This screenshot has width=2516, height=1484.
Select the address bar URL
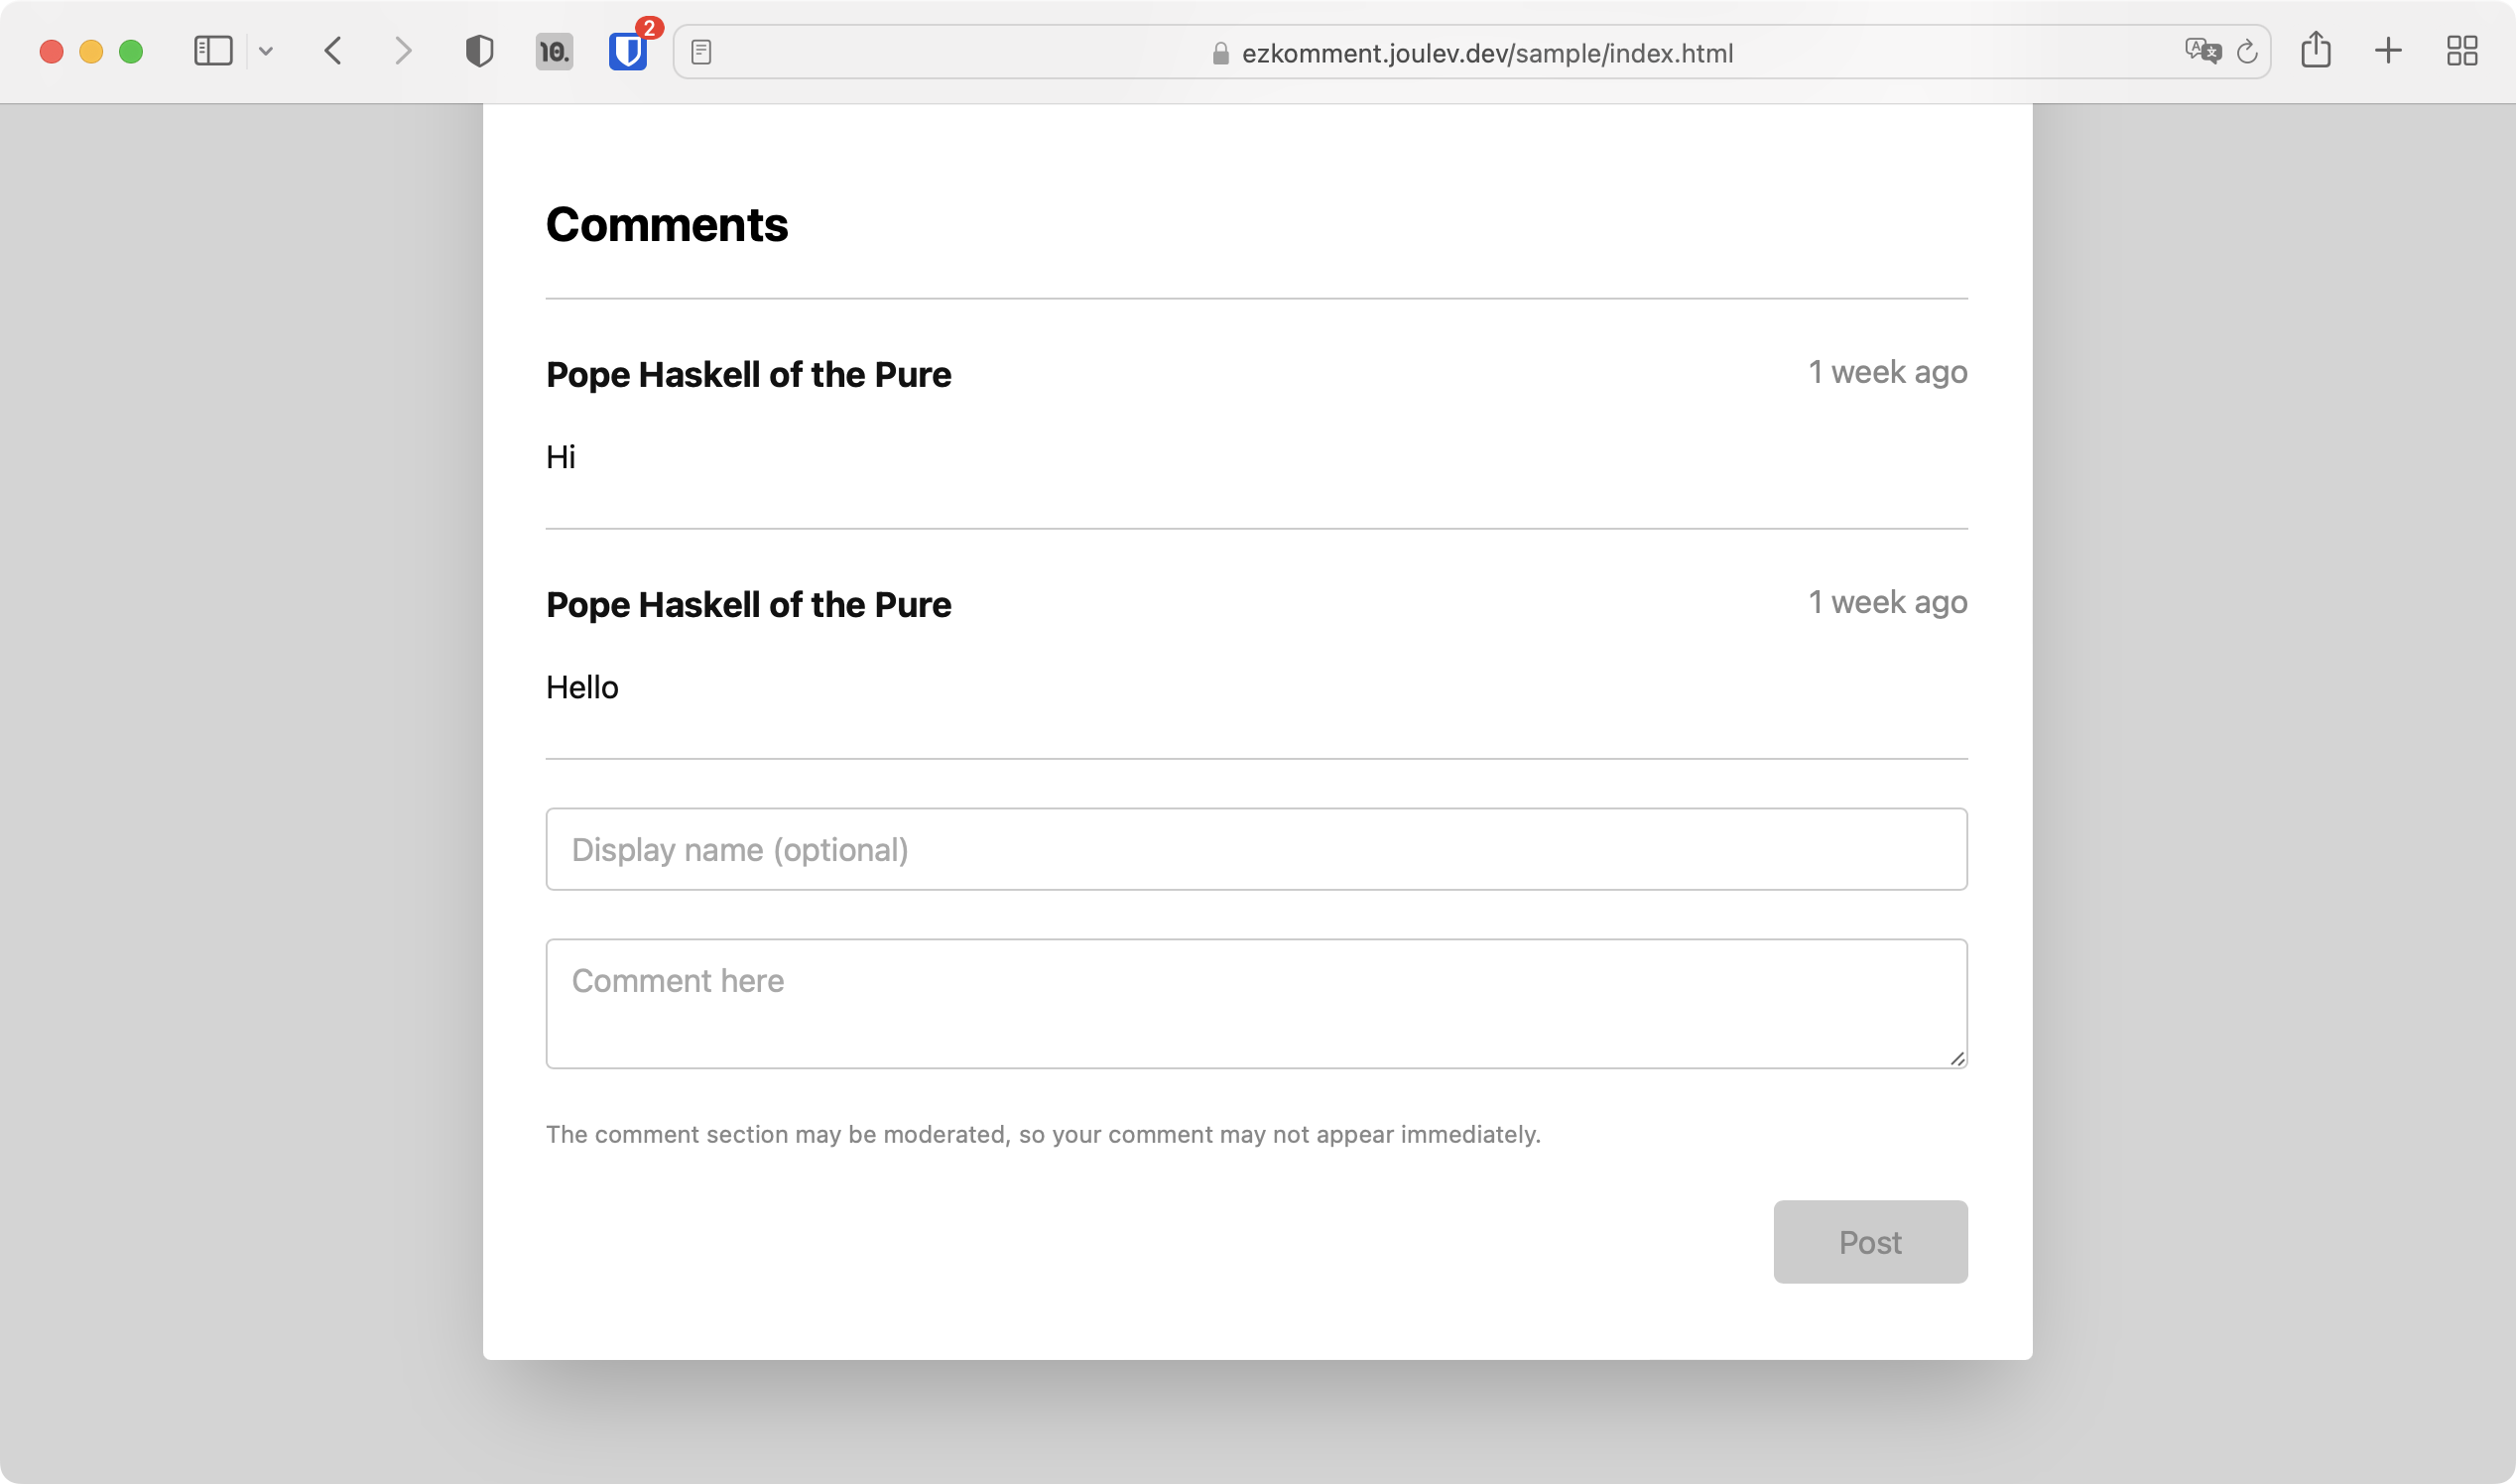[x=1488, y=53]
